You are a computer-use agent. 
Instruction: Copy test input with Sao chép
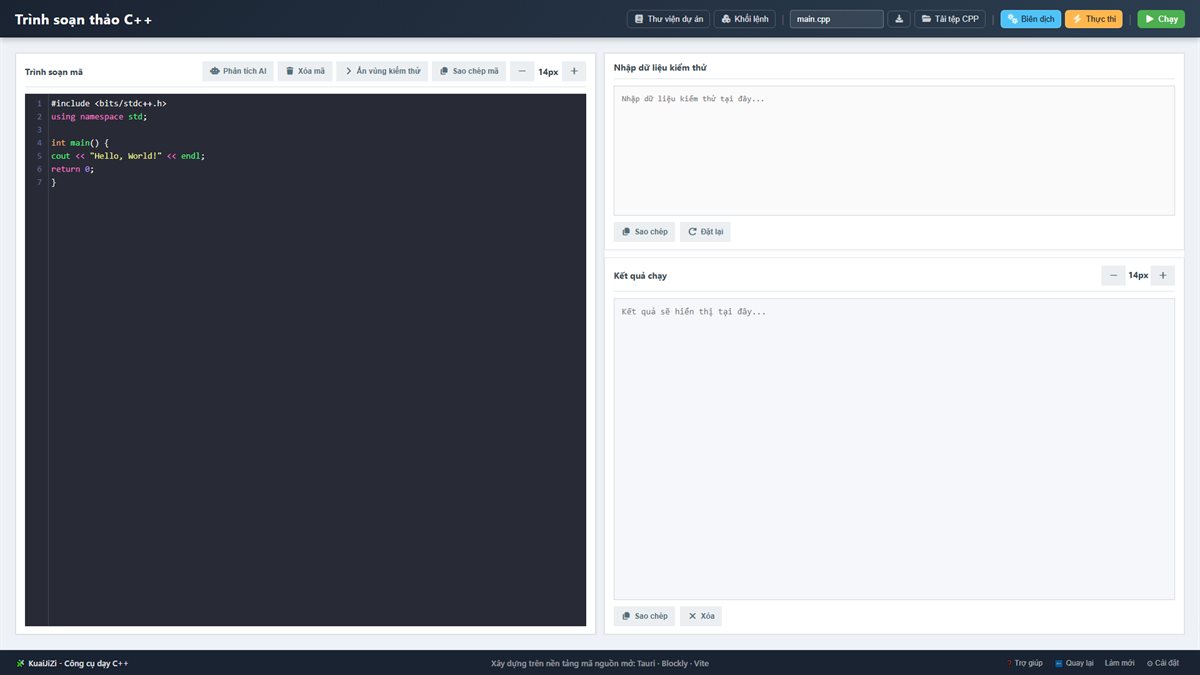(x=644, y=232)
